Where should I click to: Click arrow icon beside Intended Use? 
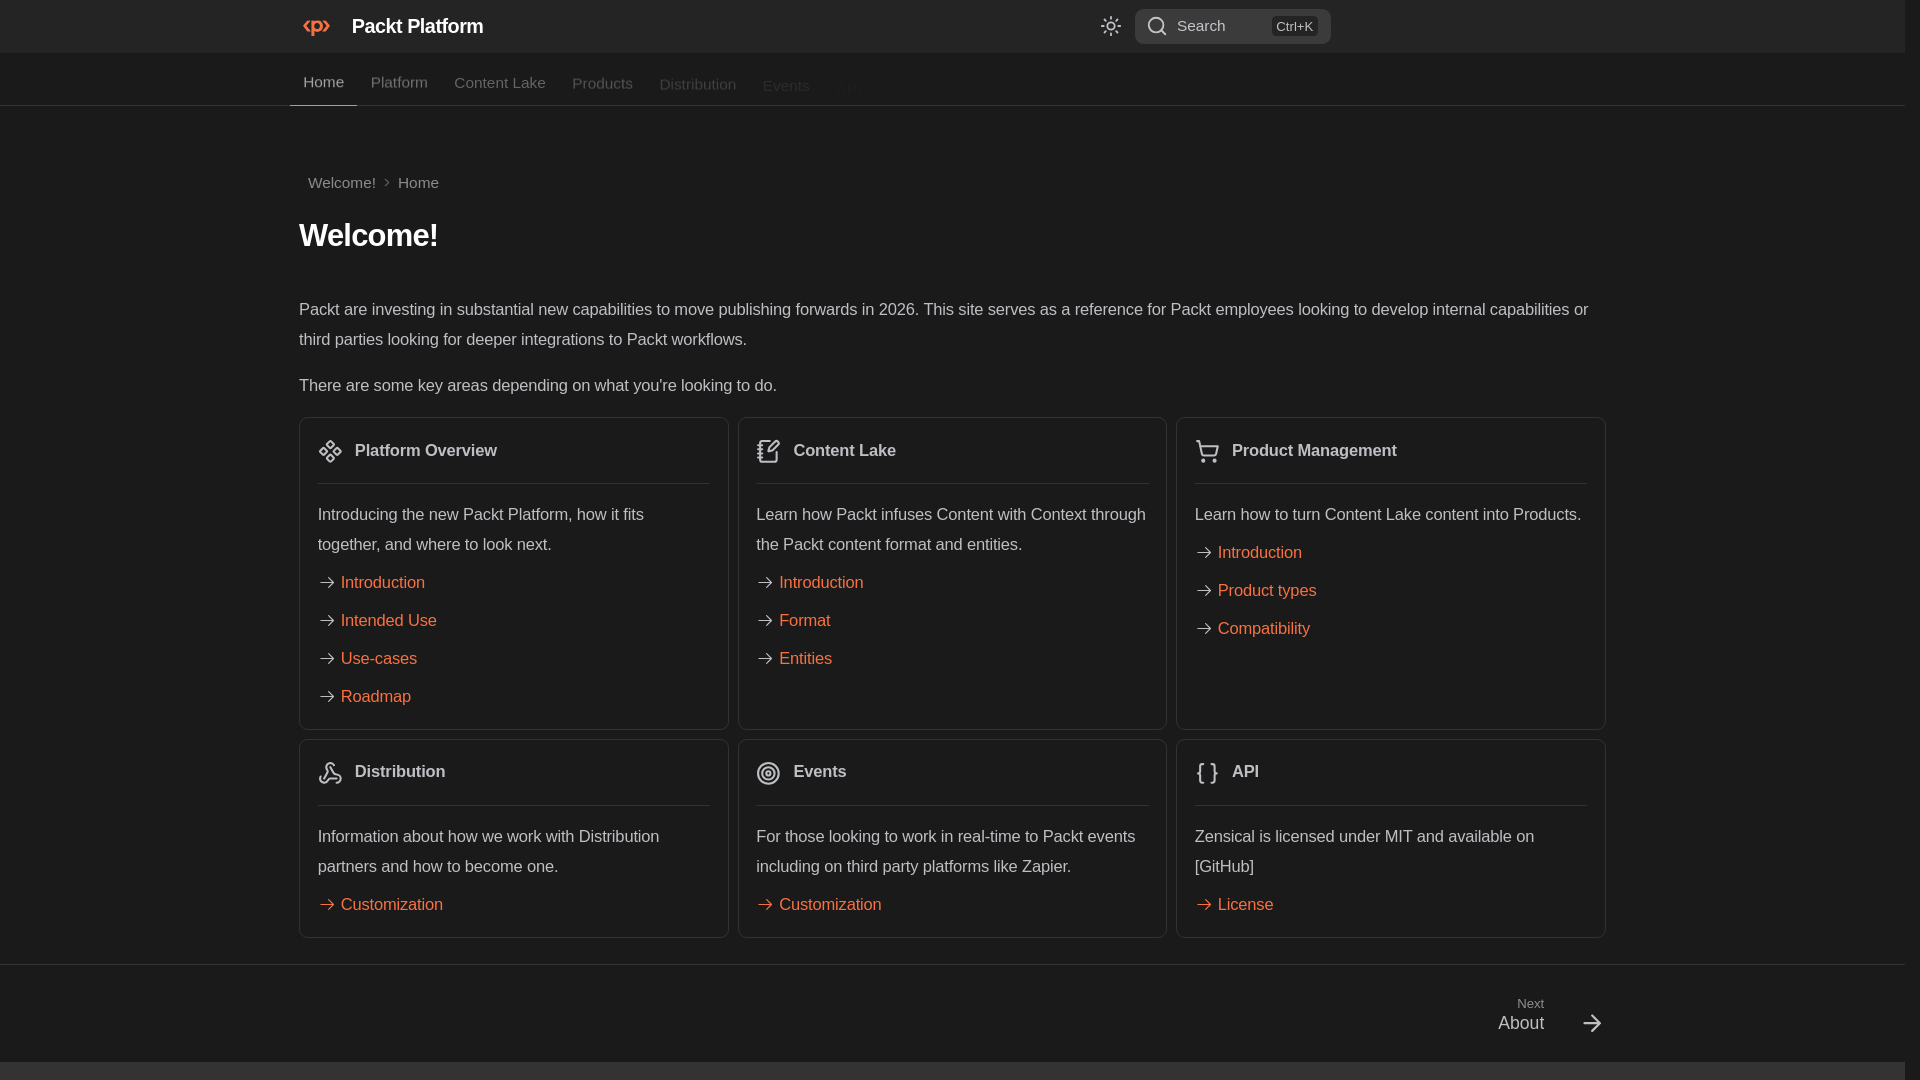[x=327, y=621]
